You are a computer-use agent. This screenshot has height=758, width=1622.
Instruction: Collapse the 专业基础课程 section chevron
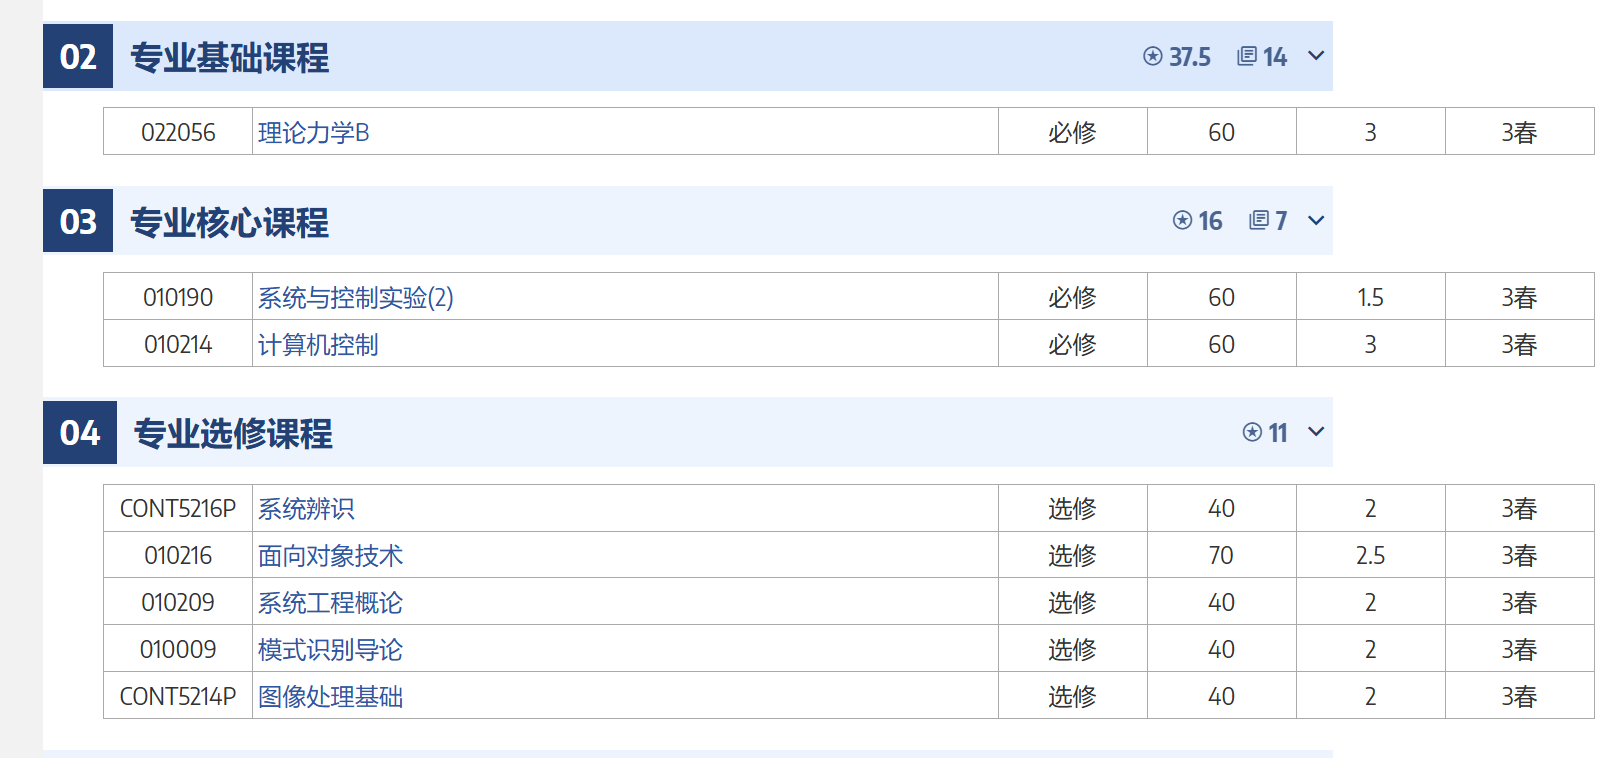pos(1316,56)
